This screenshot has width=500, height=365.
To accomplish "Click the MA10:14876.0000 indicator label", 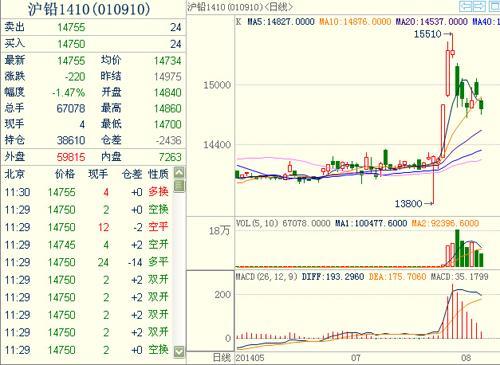I will 355,22.
